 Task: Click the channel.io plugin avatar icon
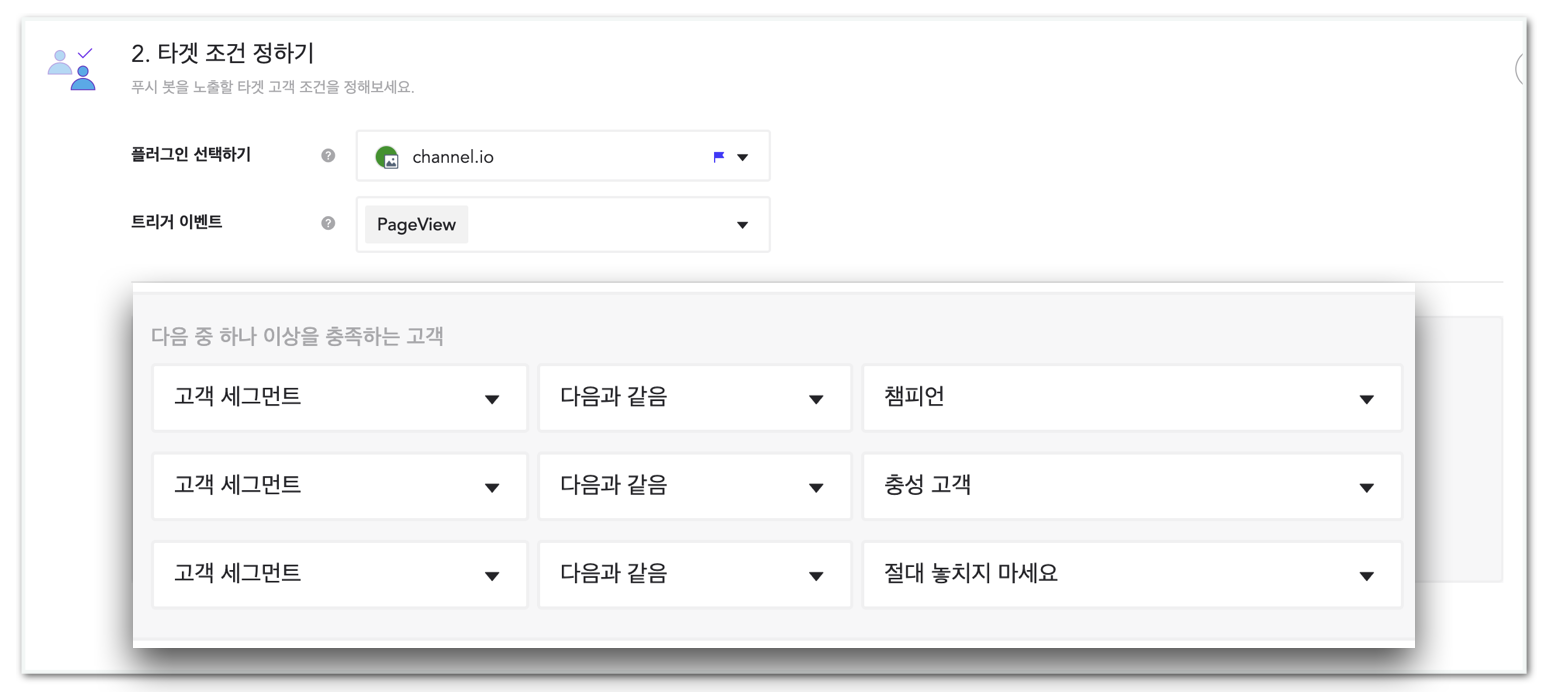[x=387, y=157]
